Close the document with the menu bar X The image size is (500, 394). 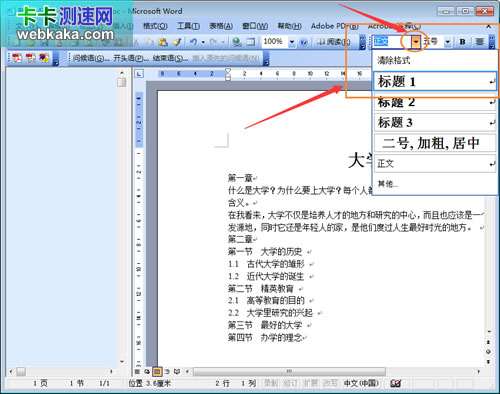489,26
